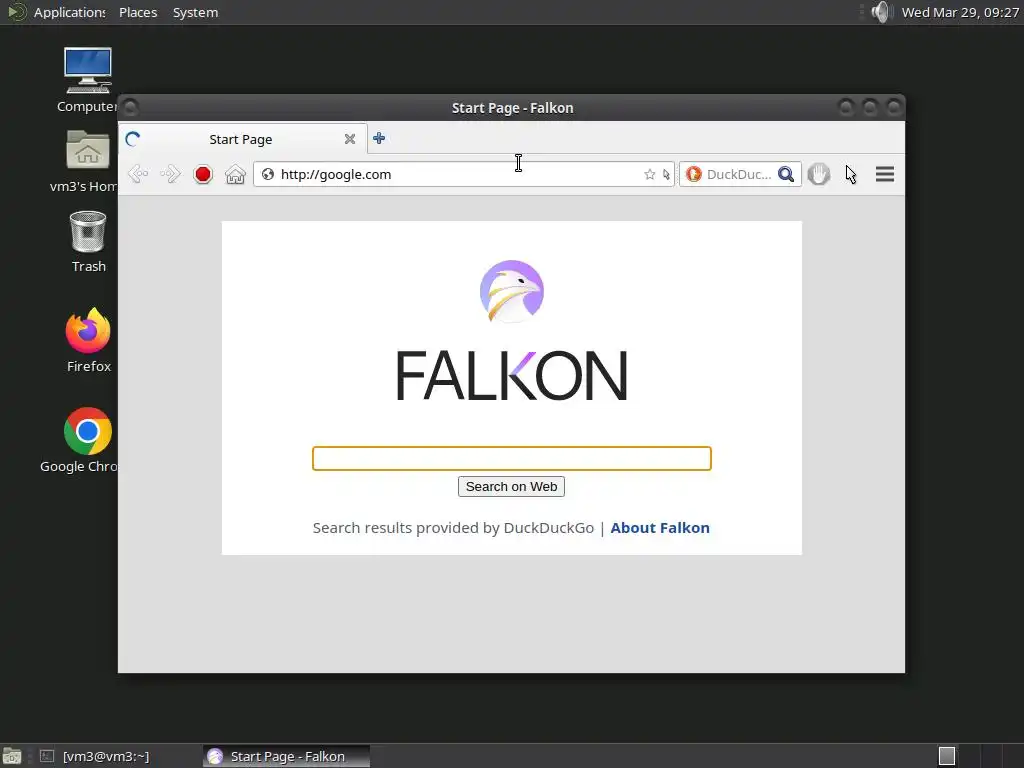
Task: Click the volume speaker icon in top panel
Action: coord(882,12)
